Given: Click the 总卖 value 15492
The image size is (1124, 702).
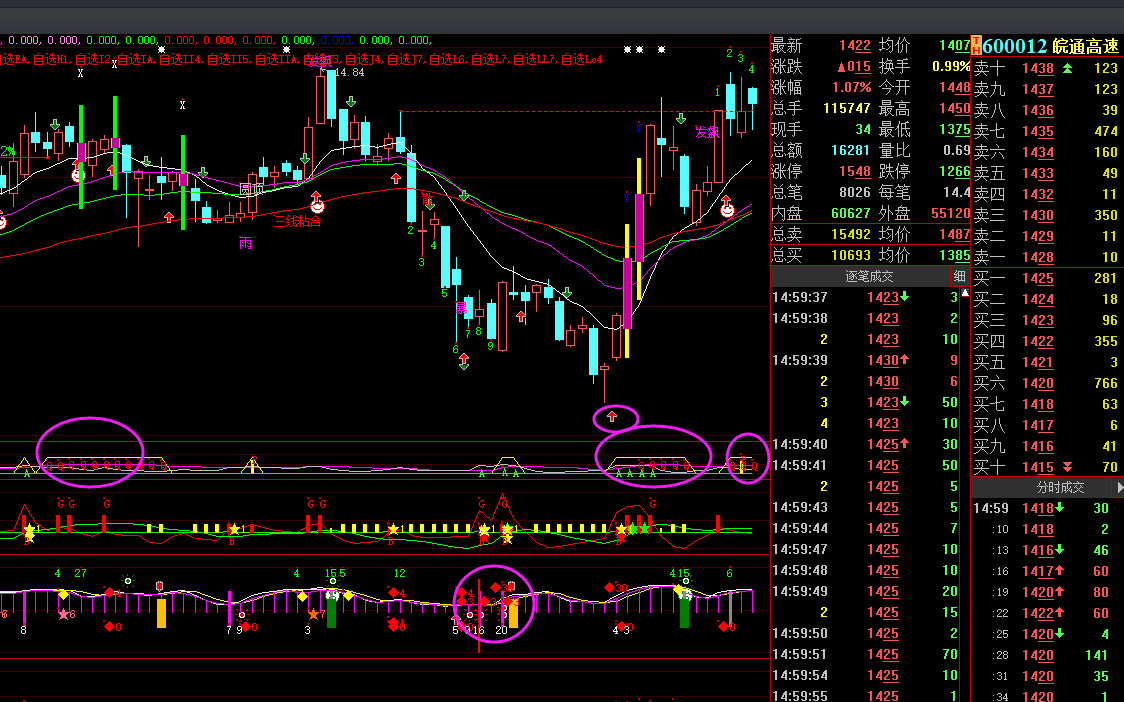Looking at the screenshot, I should pos(851,234).
